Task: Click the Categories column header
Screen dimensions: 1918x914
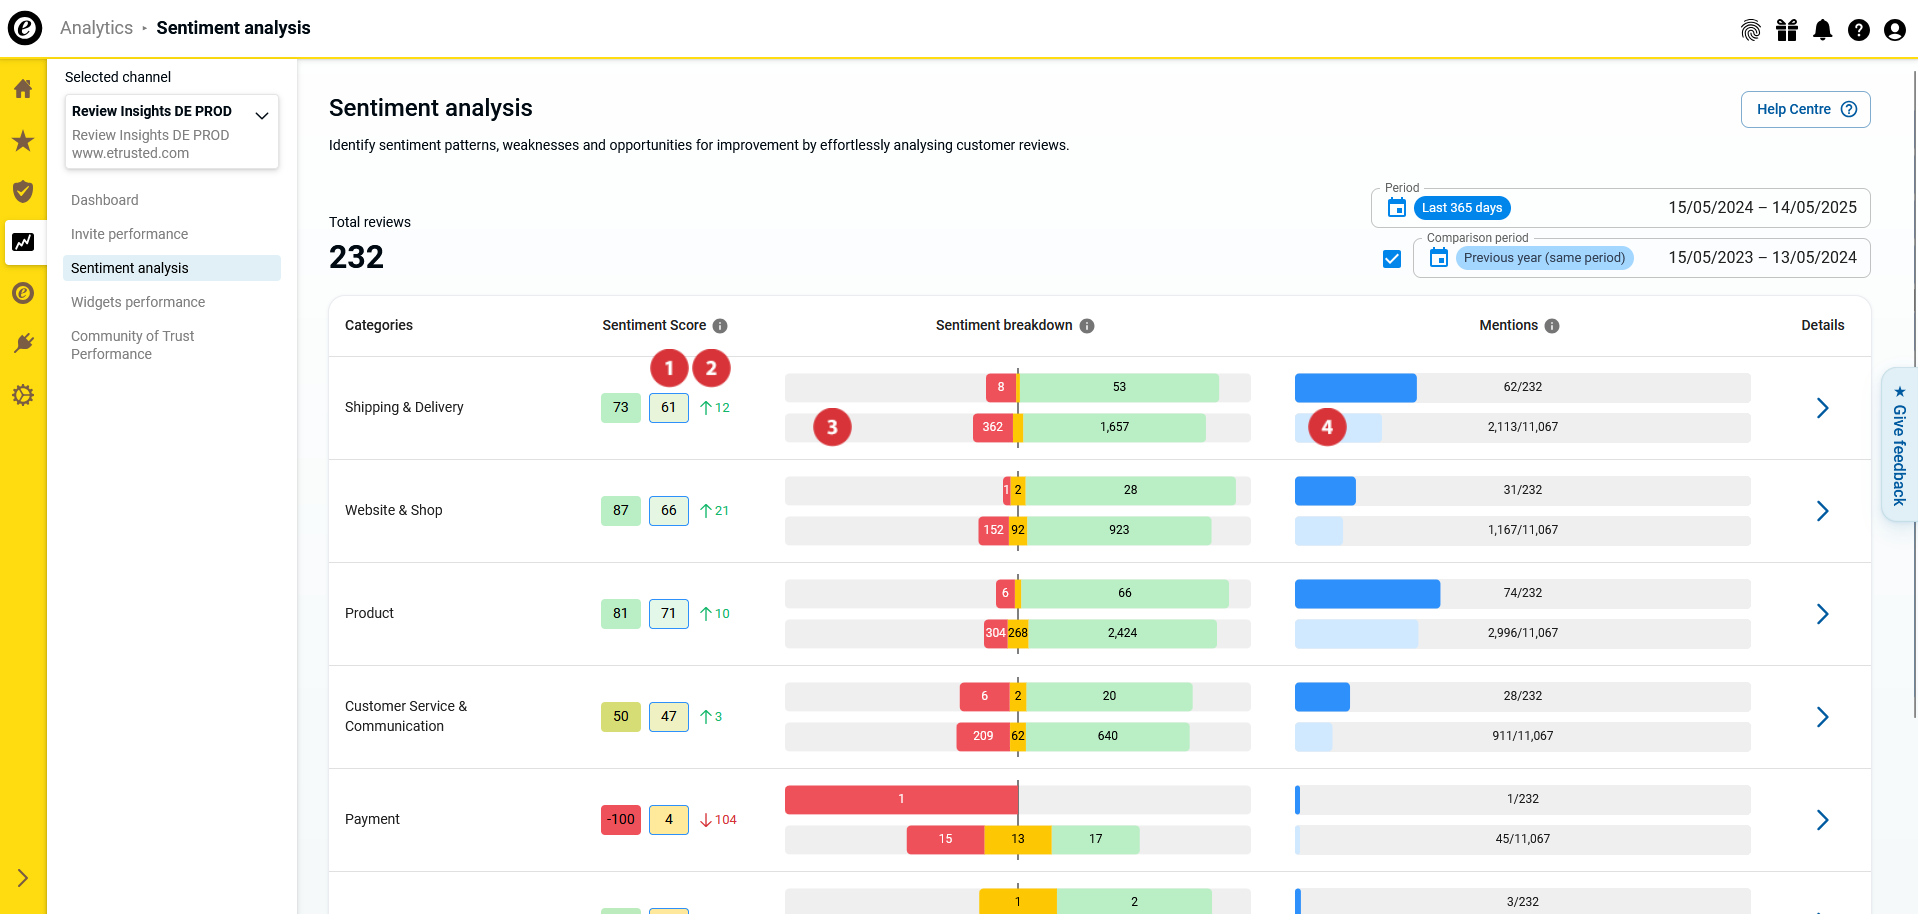Action: tap(379, 326)
